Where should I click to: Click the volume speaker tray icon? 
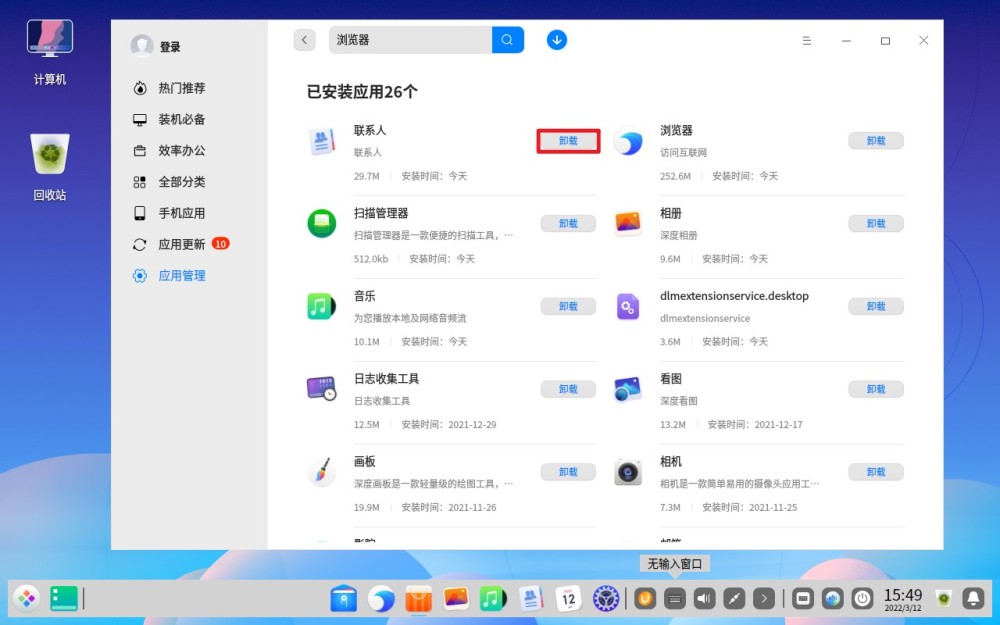point(704,598)
